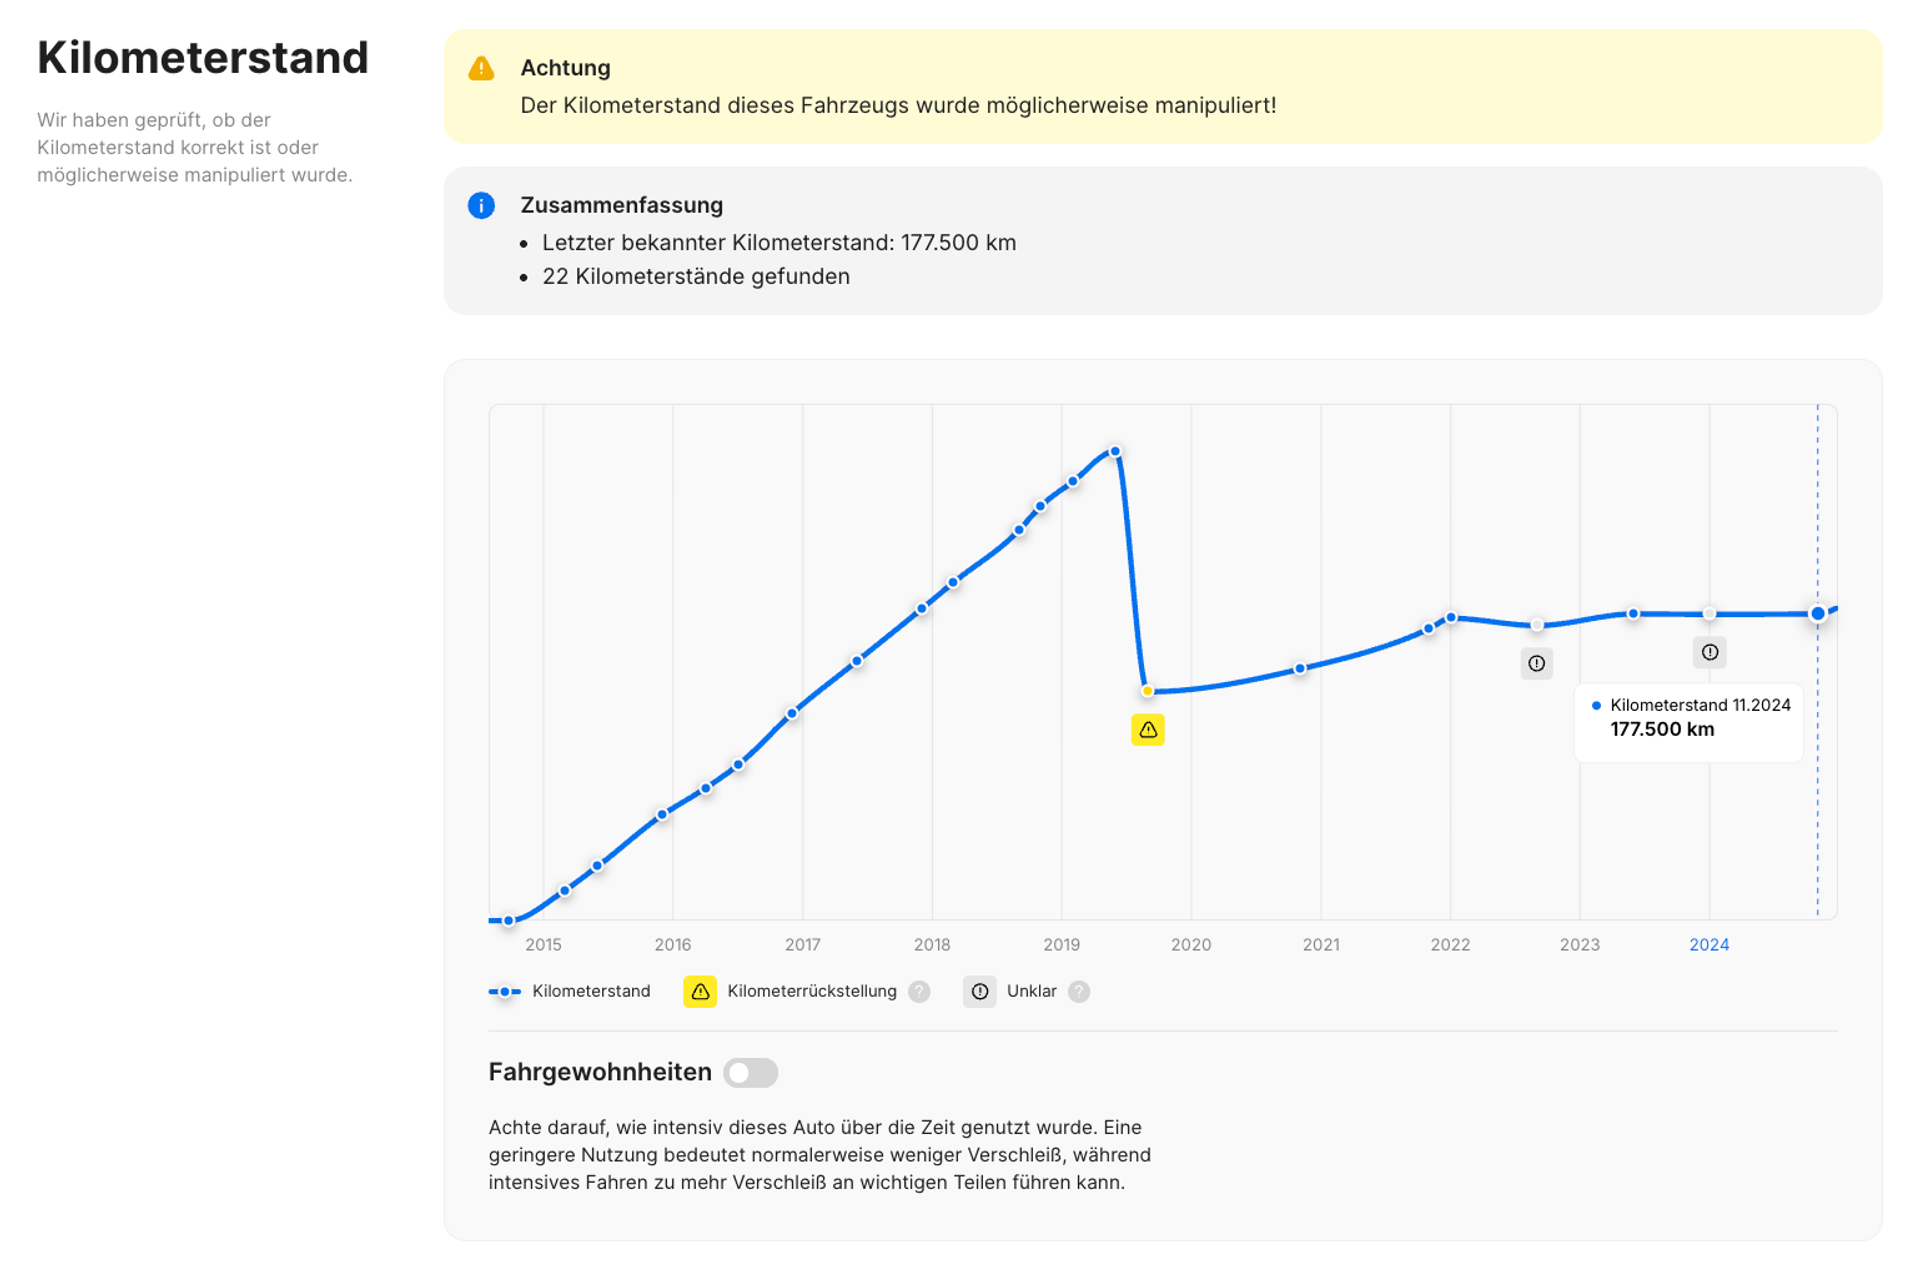Select the peak data point in 2019

click(1115, 452)
